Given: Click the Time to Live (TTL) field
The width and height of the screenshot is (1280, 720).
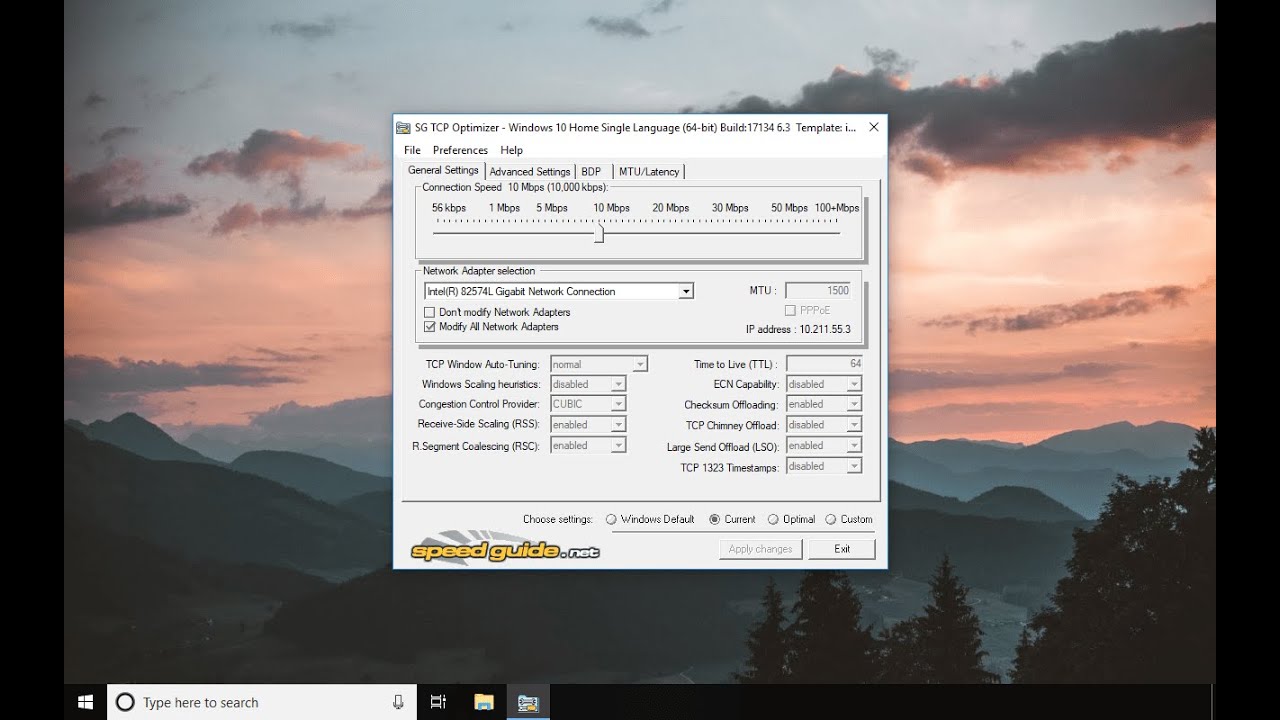Looking at the screenshot, I should click(x=824, y=364).
